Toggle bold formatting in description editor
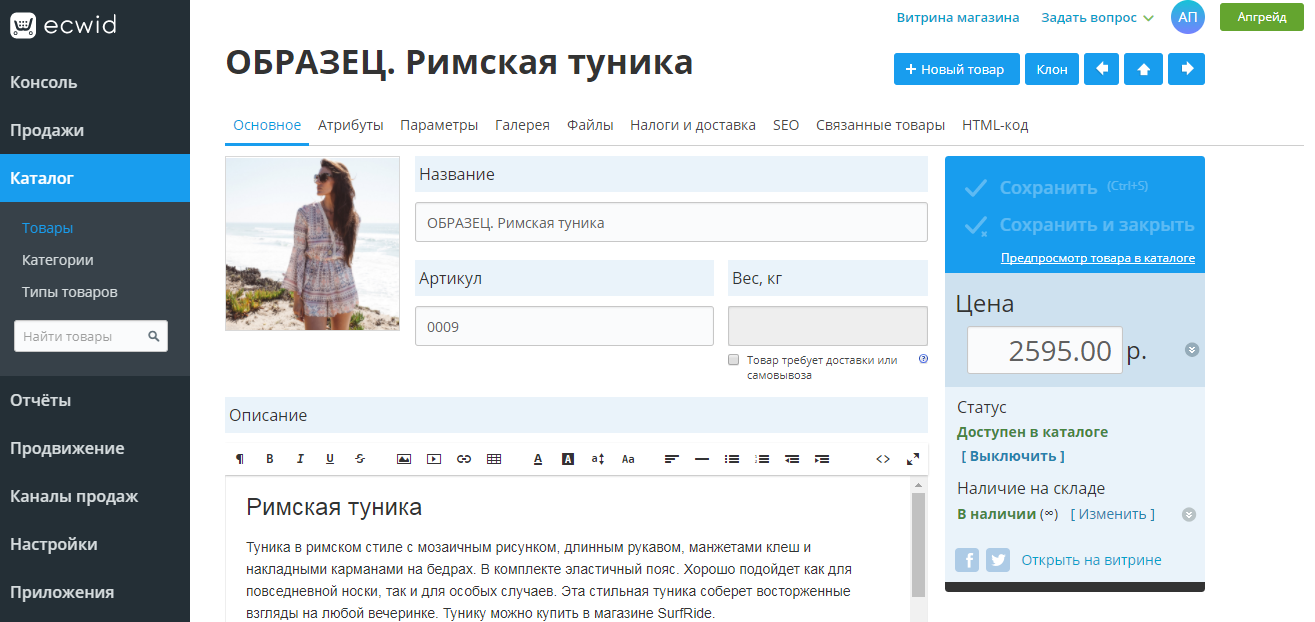This screenshot has width=1315, height=622. click(269, 458)
